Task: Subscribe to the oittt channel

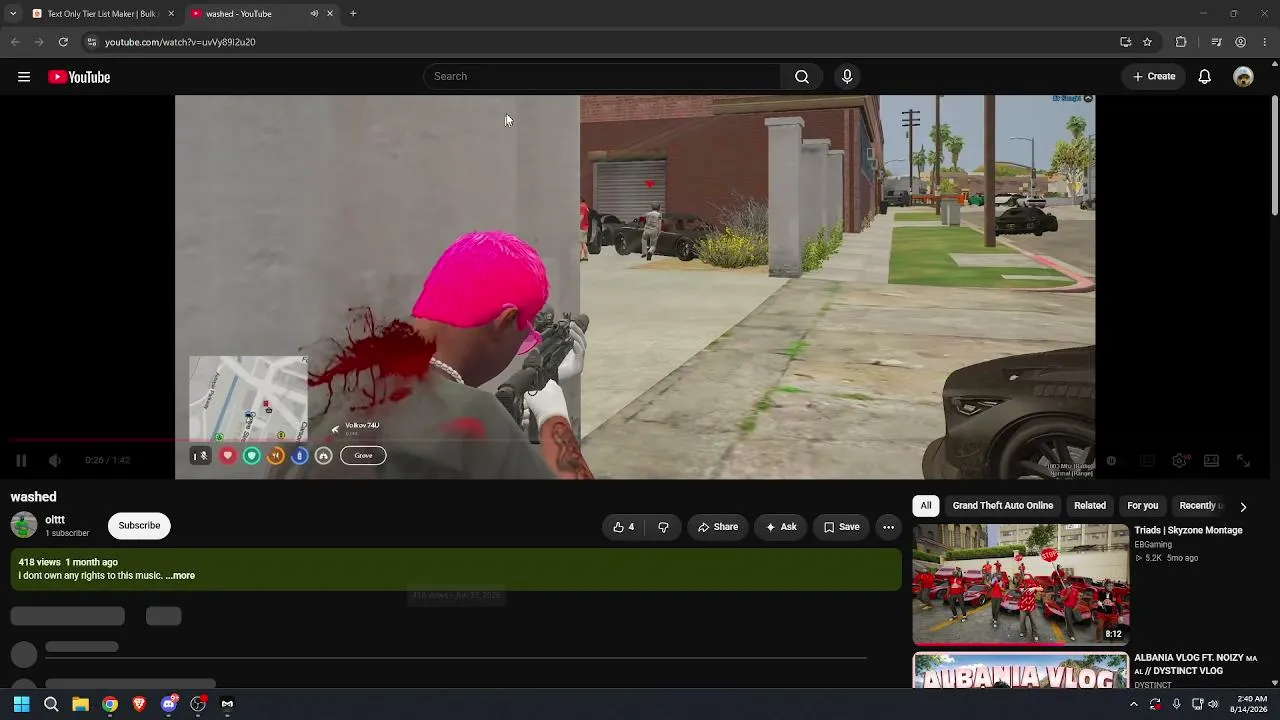Action: tap(139, 526)
